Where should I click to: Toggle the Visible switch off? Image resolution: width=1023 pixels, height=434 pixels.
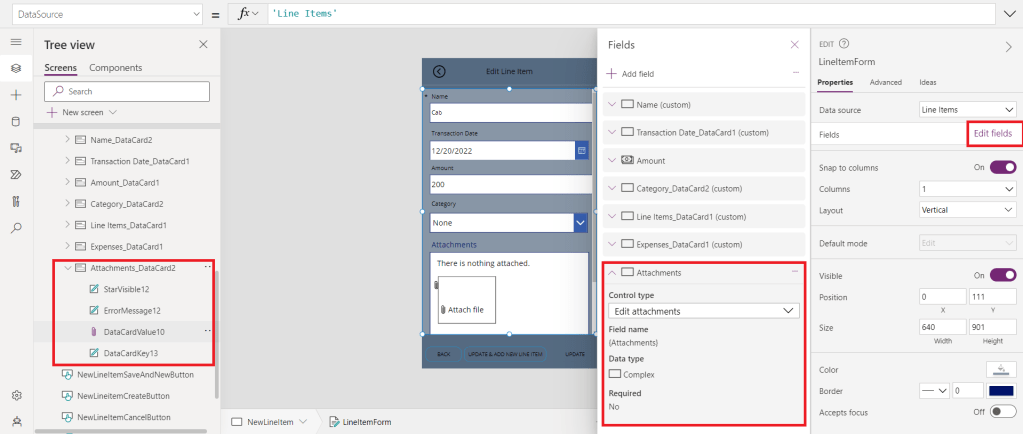1003,275
